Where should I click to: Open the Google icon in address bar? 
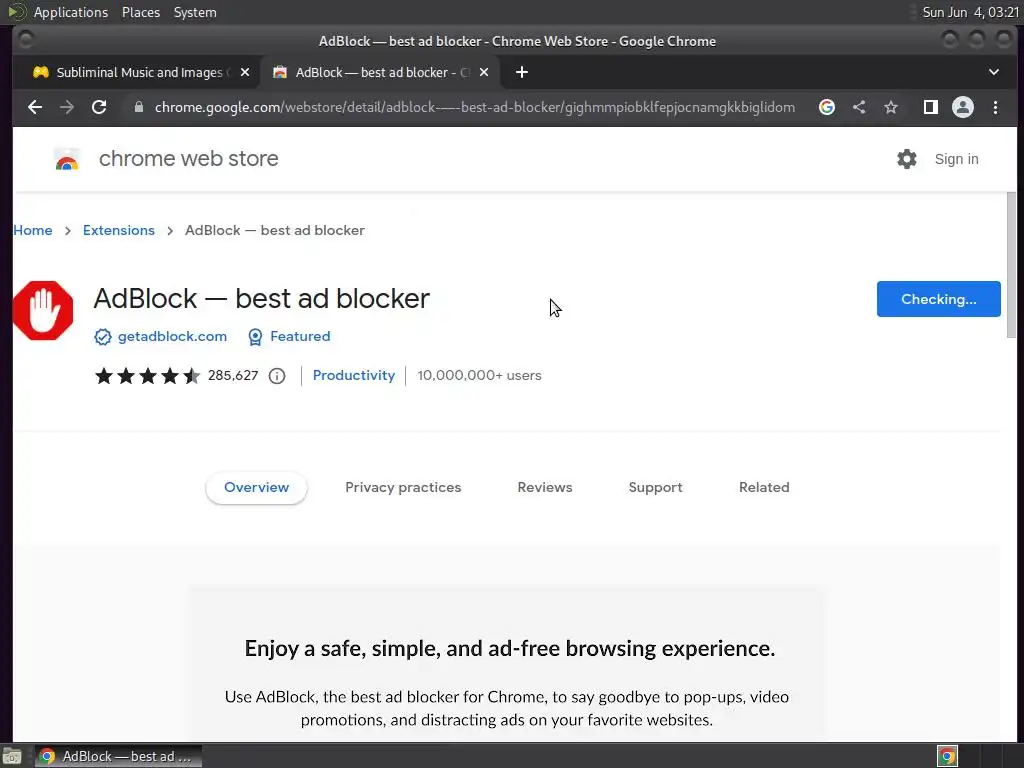coord(827,107)
